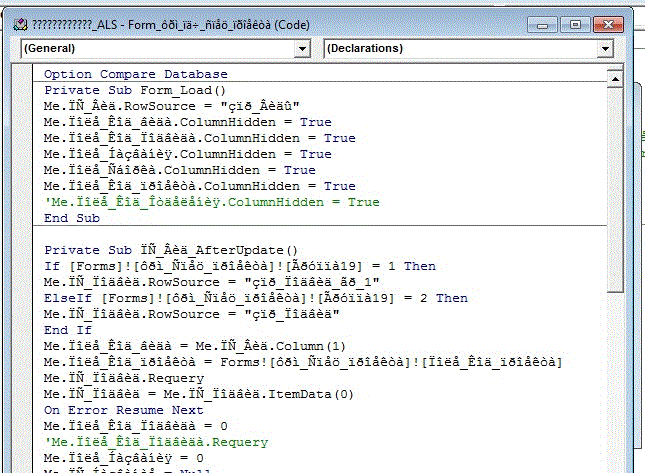
Task: Open the (Declarations) procedure dropdown
Action: [x=469, y=49]
